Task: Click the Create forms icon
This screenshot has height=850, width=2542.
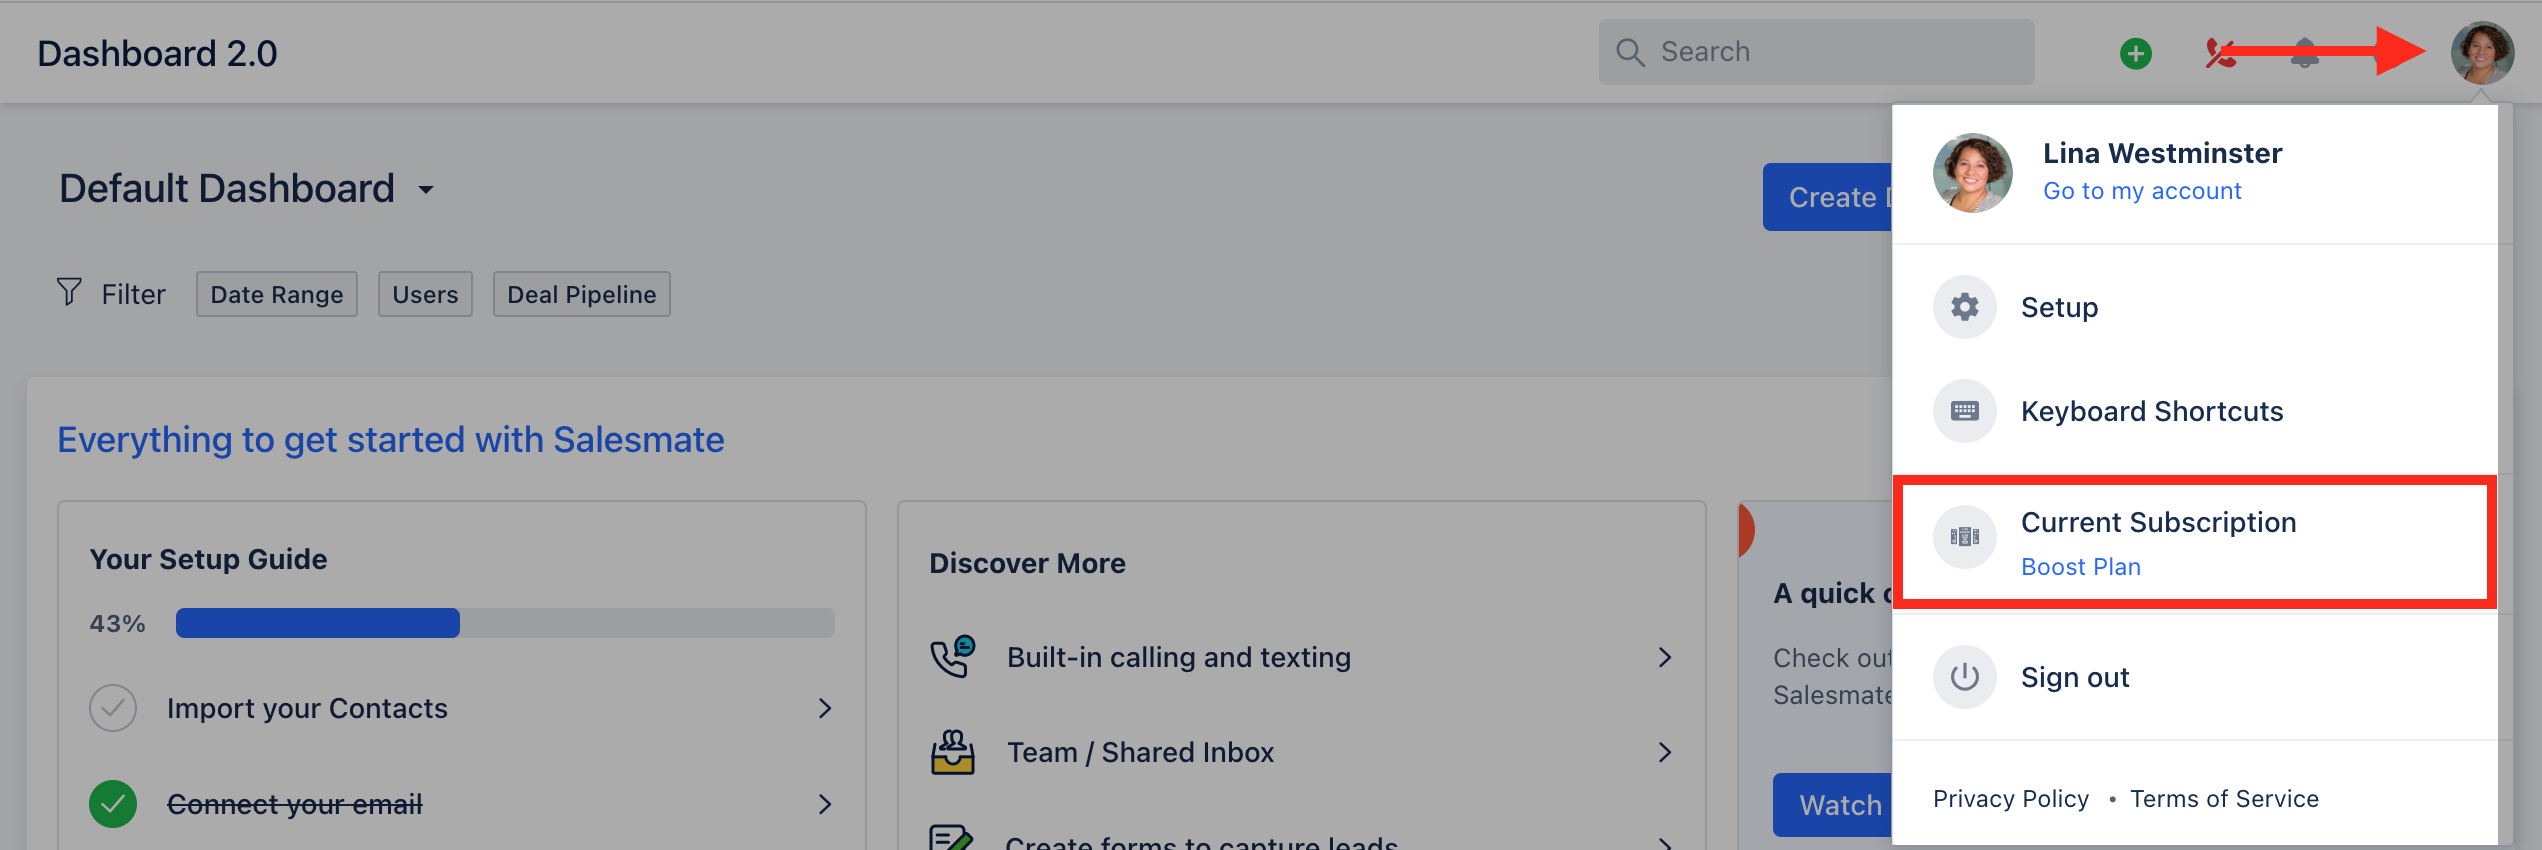Action: [951, 838]
